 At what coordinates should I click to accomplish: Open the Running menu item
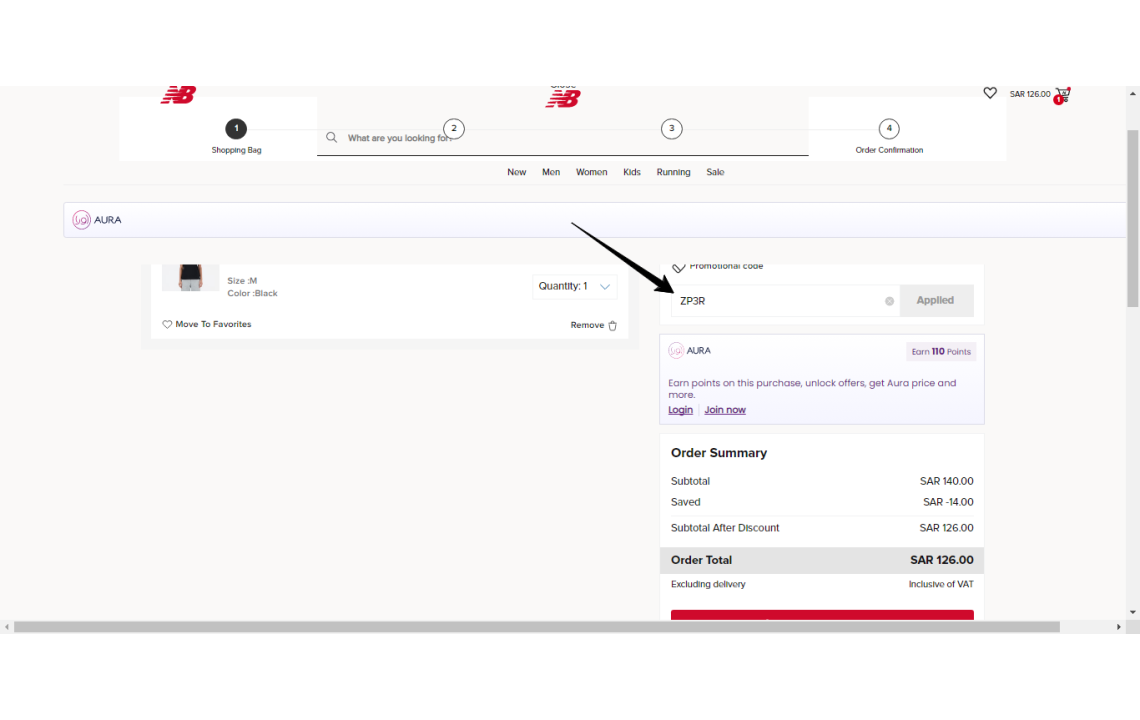coord(673,172)
